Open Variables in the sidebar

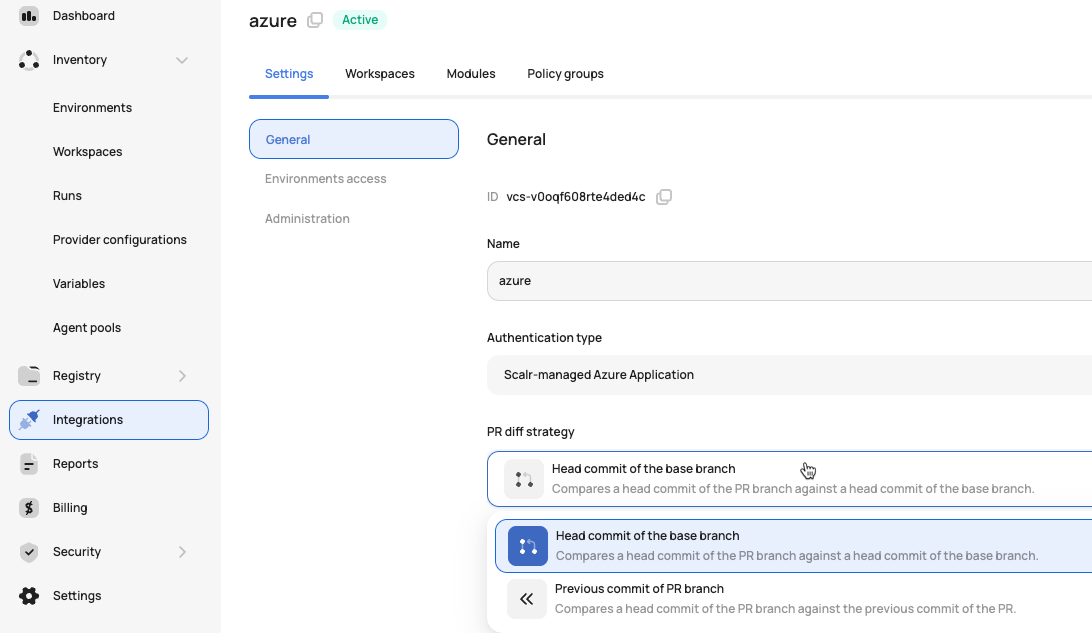point(79,283)
